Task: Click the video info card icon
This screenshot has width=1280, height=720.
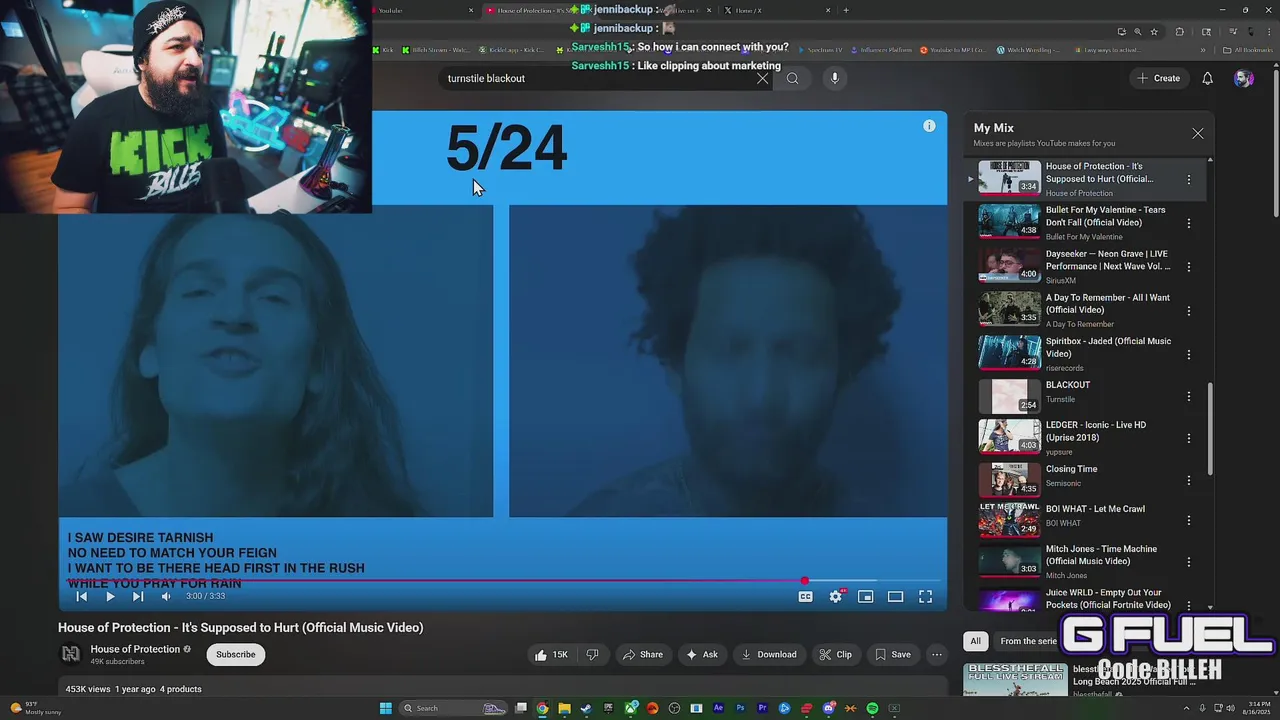Action: pyautogui.click(x=929, y=125)
